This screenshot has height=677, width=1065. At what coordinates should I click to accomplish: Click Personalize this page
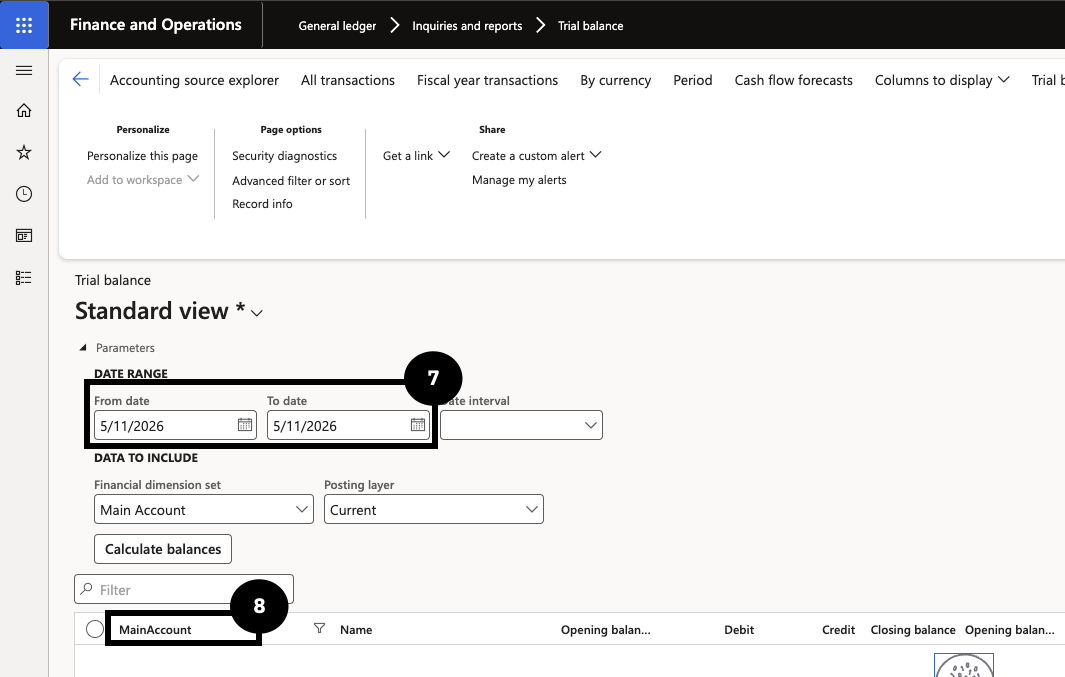point(143,155)
